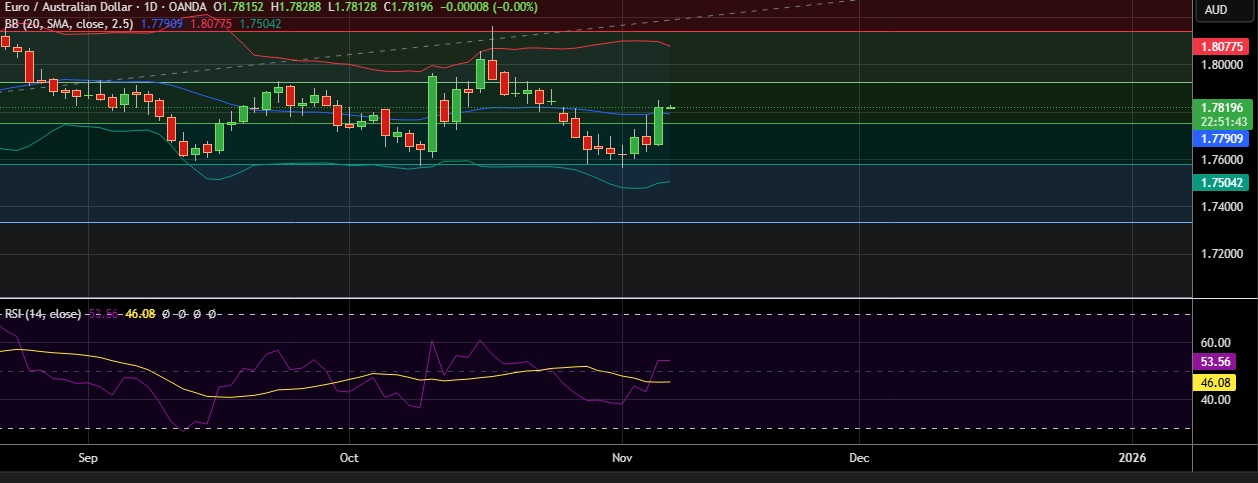Click the blue 1.77909 value in BB legend
Image resolution: width=1258 pixels, height=483 pixels.
tap(161, 23)
